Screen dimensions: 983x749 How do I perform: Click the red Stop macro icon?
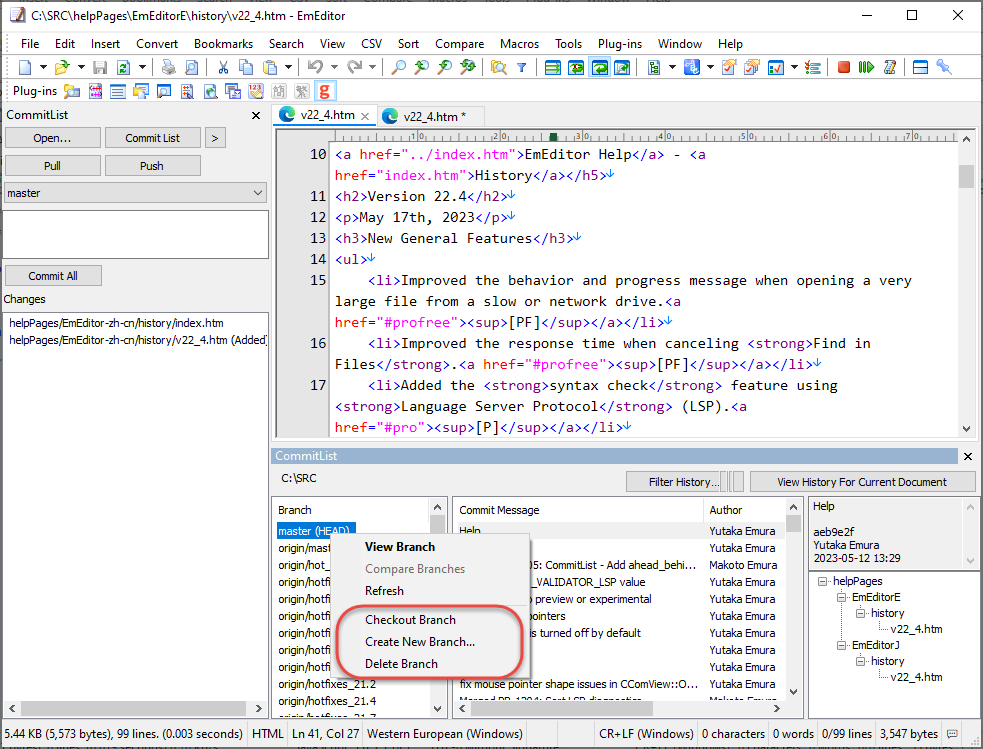844,67
